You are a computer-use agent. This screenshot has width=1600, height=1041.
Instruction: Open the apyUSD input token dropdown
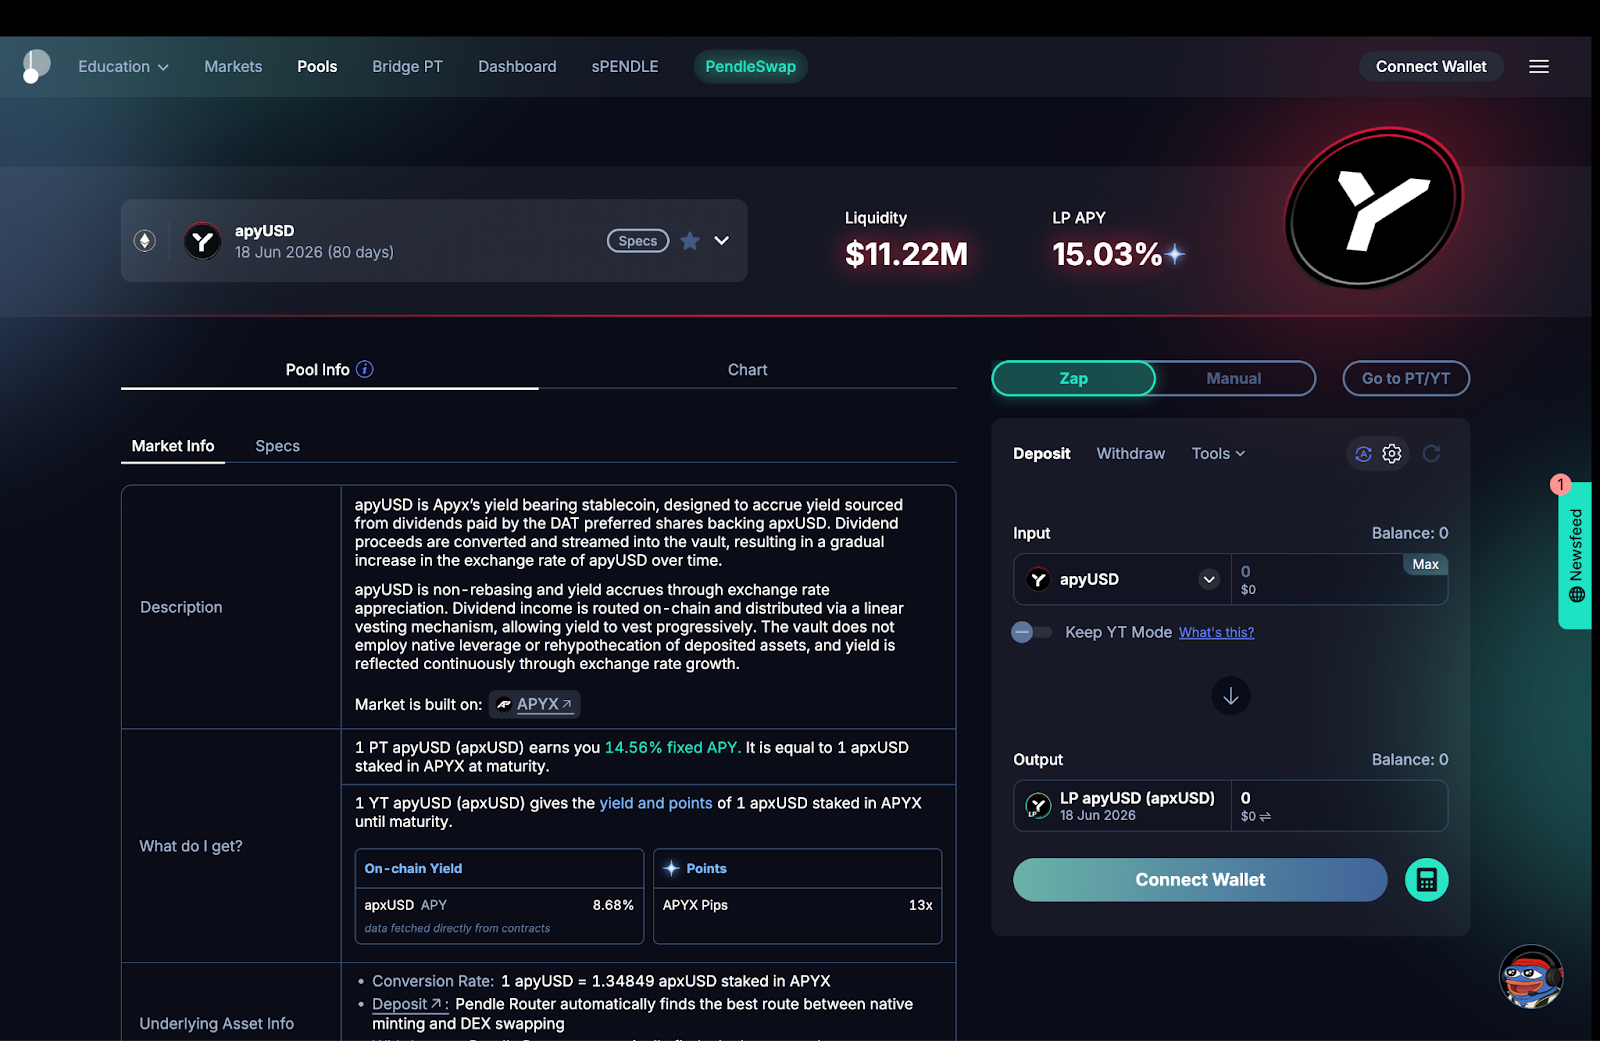coord(1209,579)
